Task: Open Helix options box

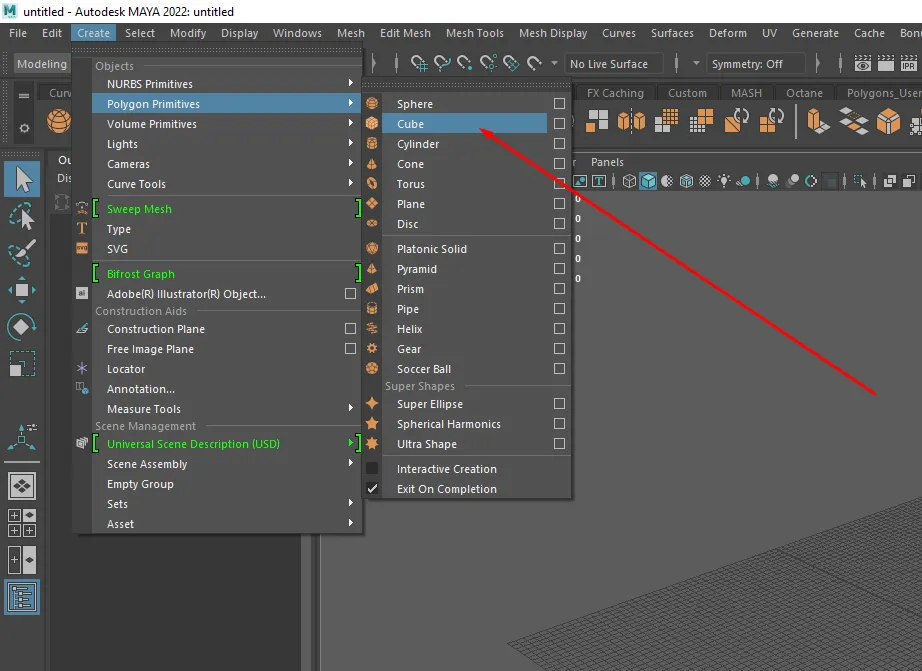Action: click(559, 329)
